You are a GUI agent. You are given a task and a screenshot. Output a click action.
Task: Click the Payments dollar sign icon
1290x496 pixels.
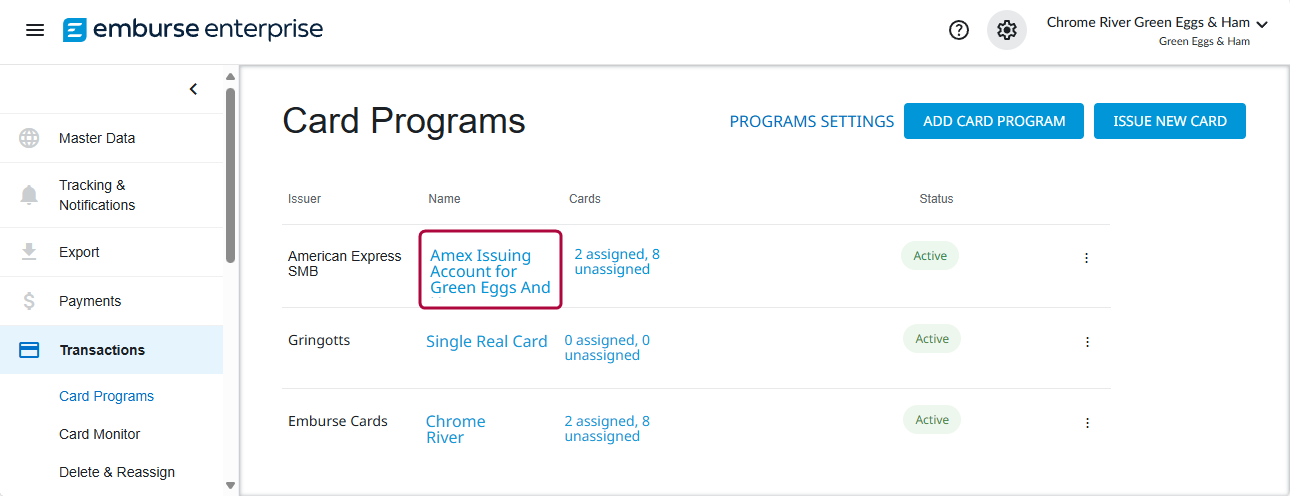[30, 301]
